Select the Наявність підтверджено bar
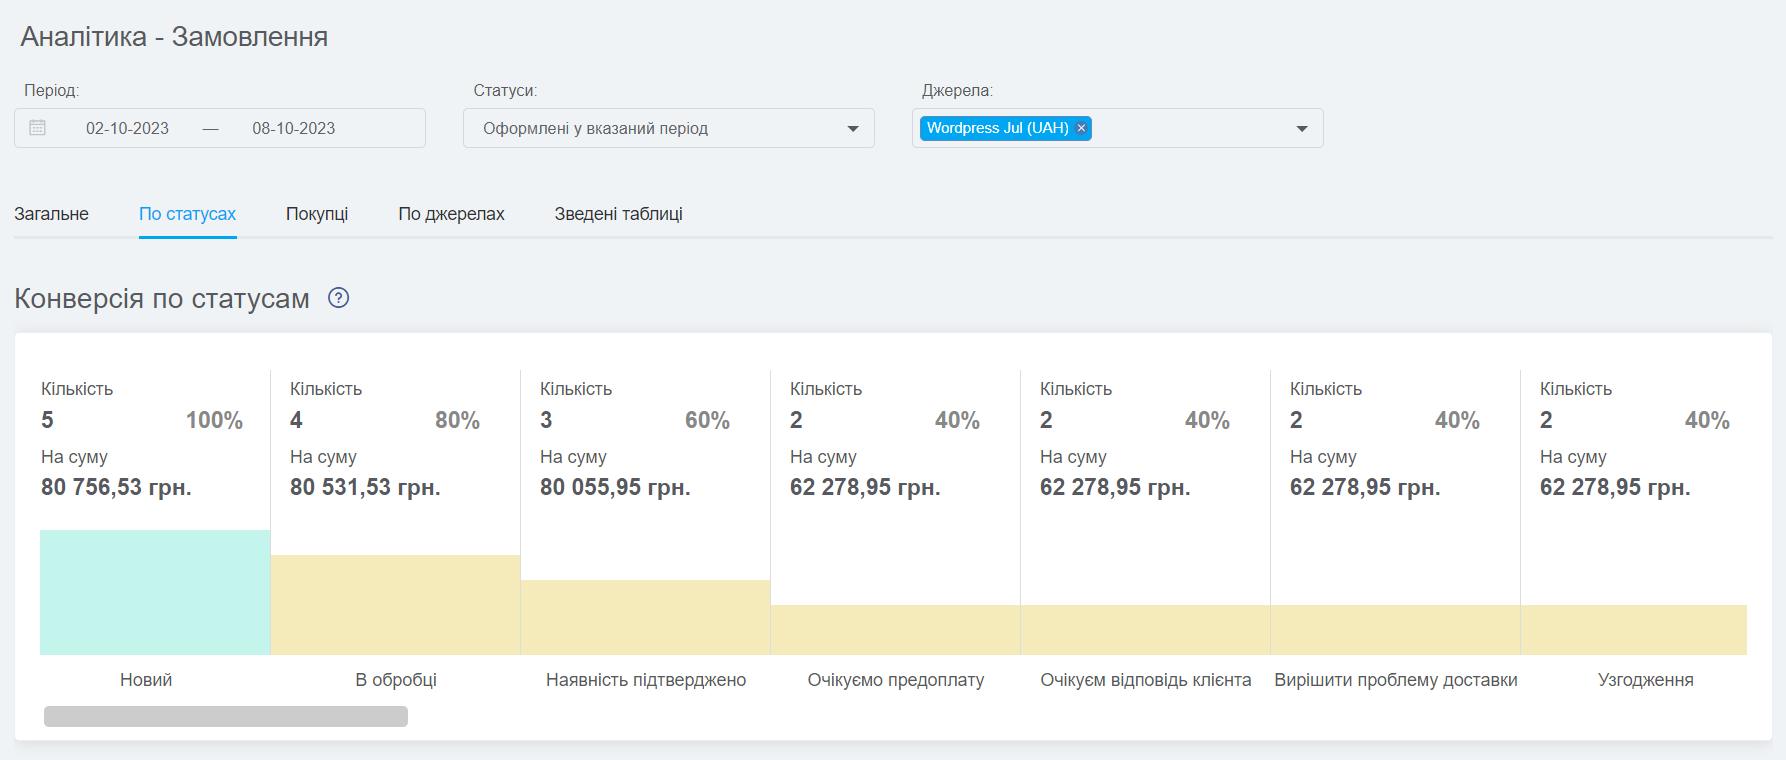The width and height of the screenshot is (1786, 760). (645, 617)
